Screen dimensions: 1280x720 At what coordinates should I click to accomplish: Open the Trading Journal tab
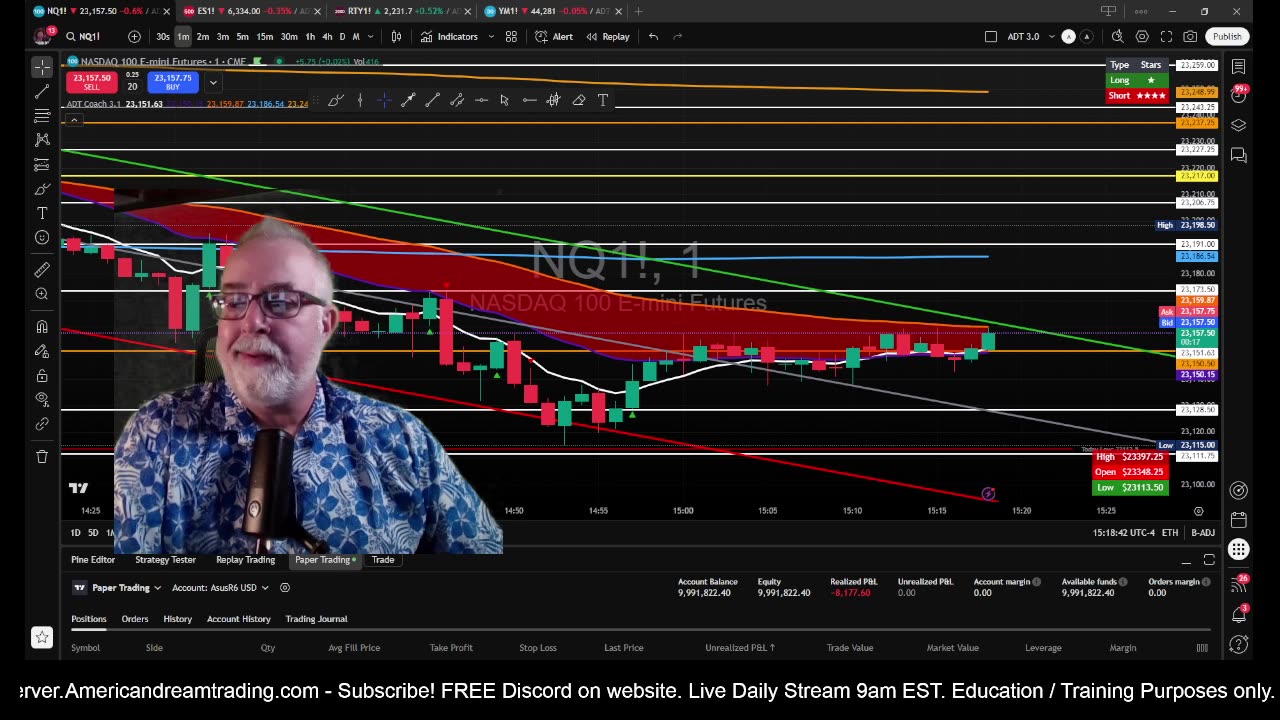tap(316, 619)
